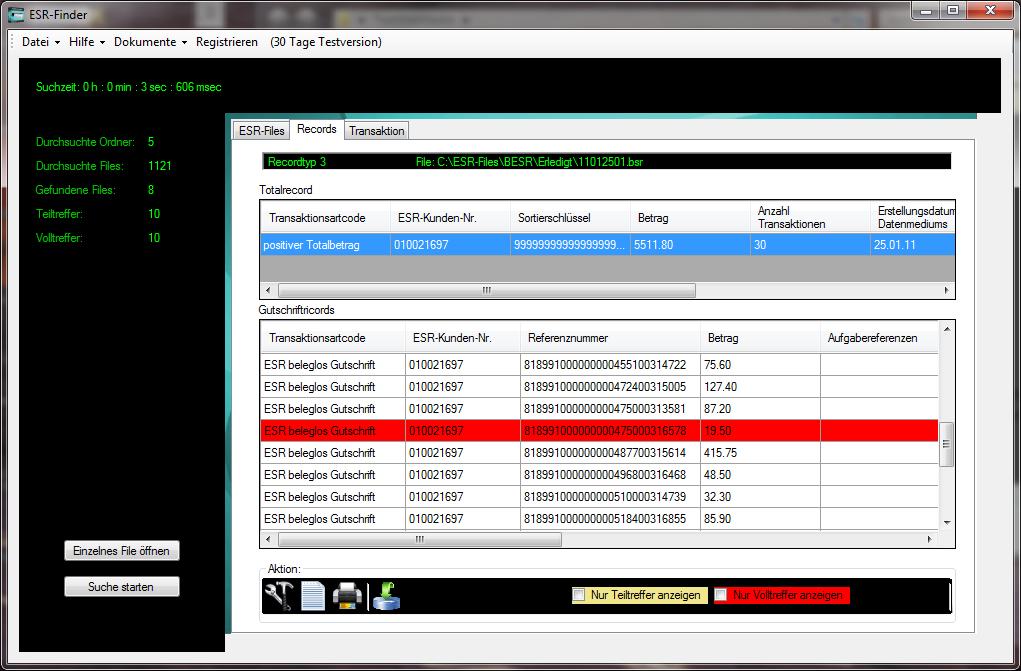The height and width of the screenshot is (671, 1021).
Task: Switch to the Transaktion tab
Action: tap(376, 130)
